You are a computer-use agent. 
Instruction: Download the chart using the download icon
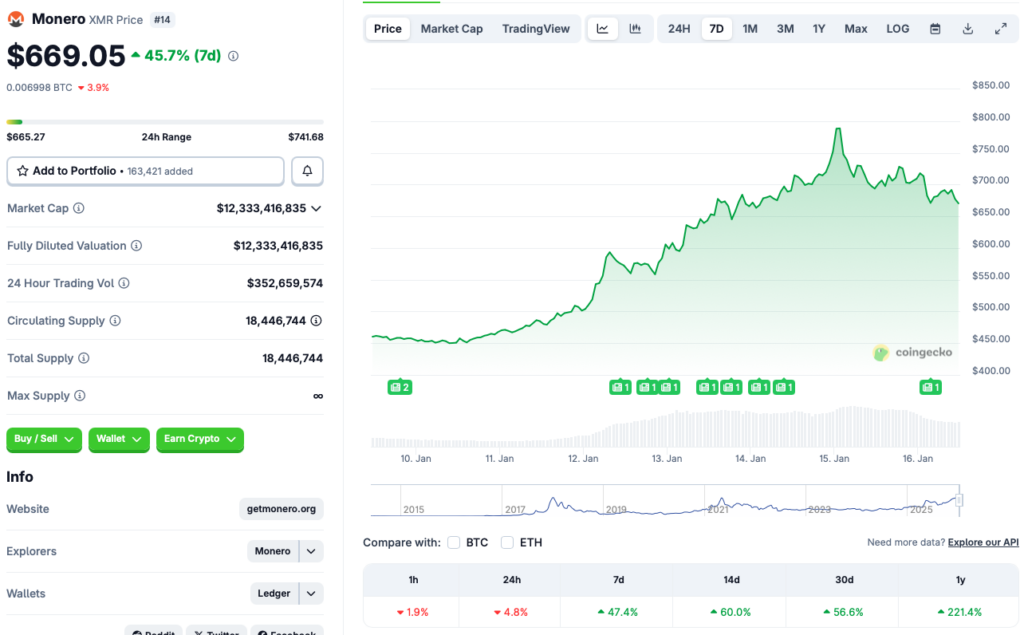pyautogui.click(x=967, y=28)
